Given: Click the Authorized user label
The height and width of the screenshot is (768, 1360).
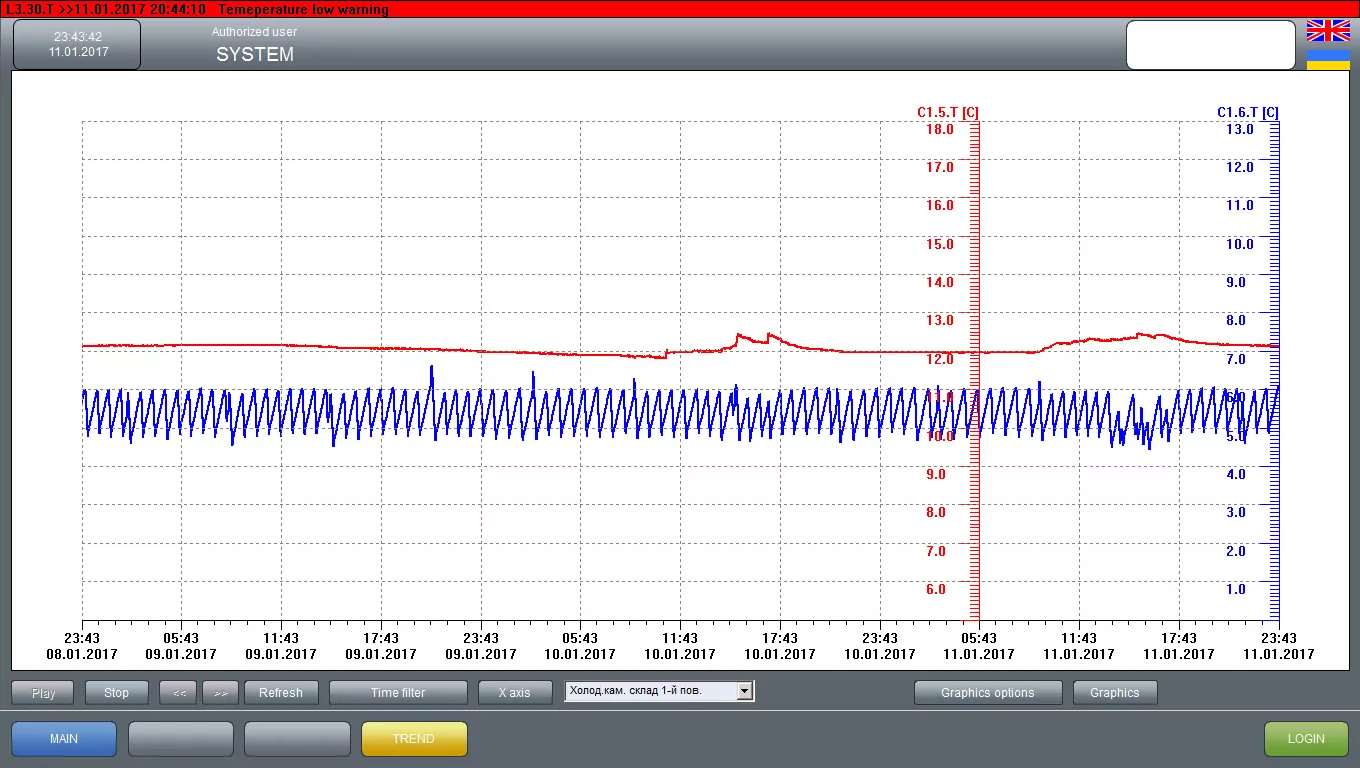Looking at the screenshot, I should click(254, 32).
